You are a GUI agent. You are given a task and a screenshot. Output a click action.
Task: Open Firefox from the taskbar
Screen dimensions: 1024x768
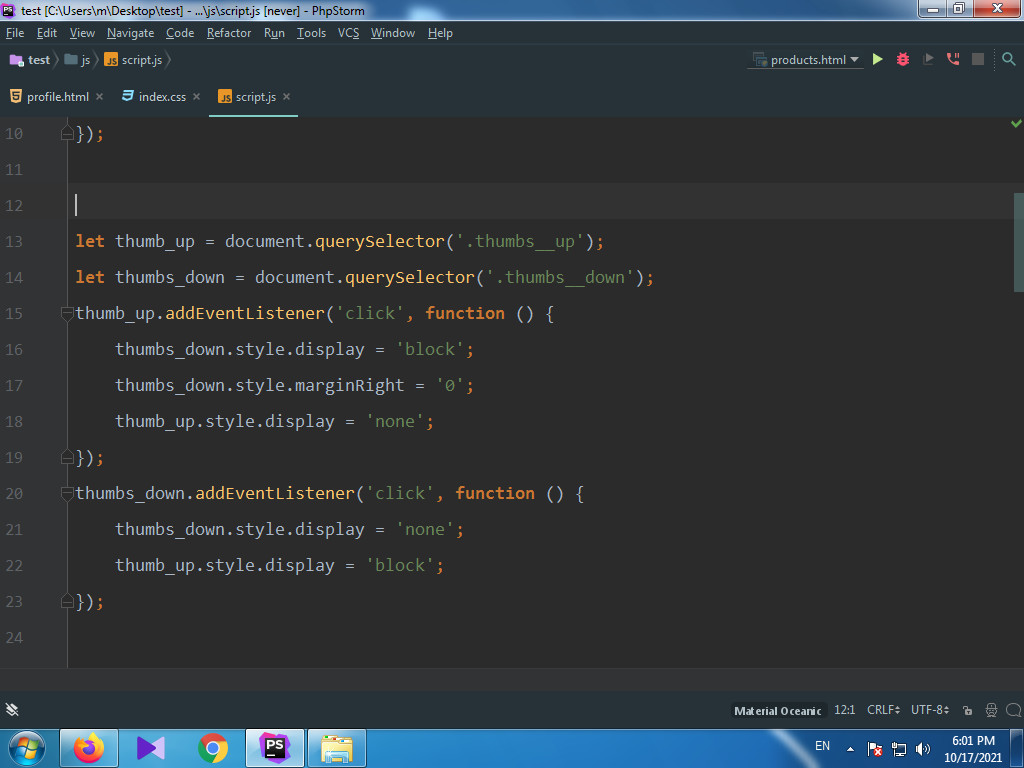click(x=89, y=747)
